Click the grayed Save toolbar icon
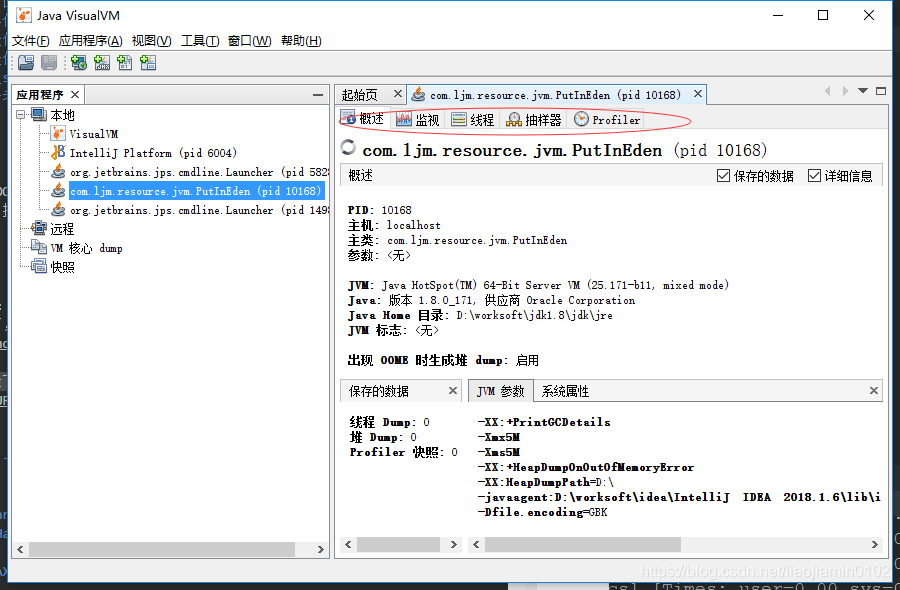900x590 pixels. (x=49, y=63)
